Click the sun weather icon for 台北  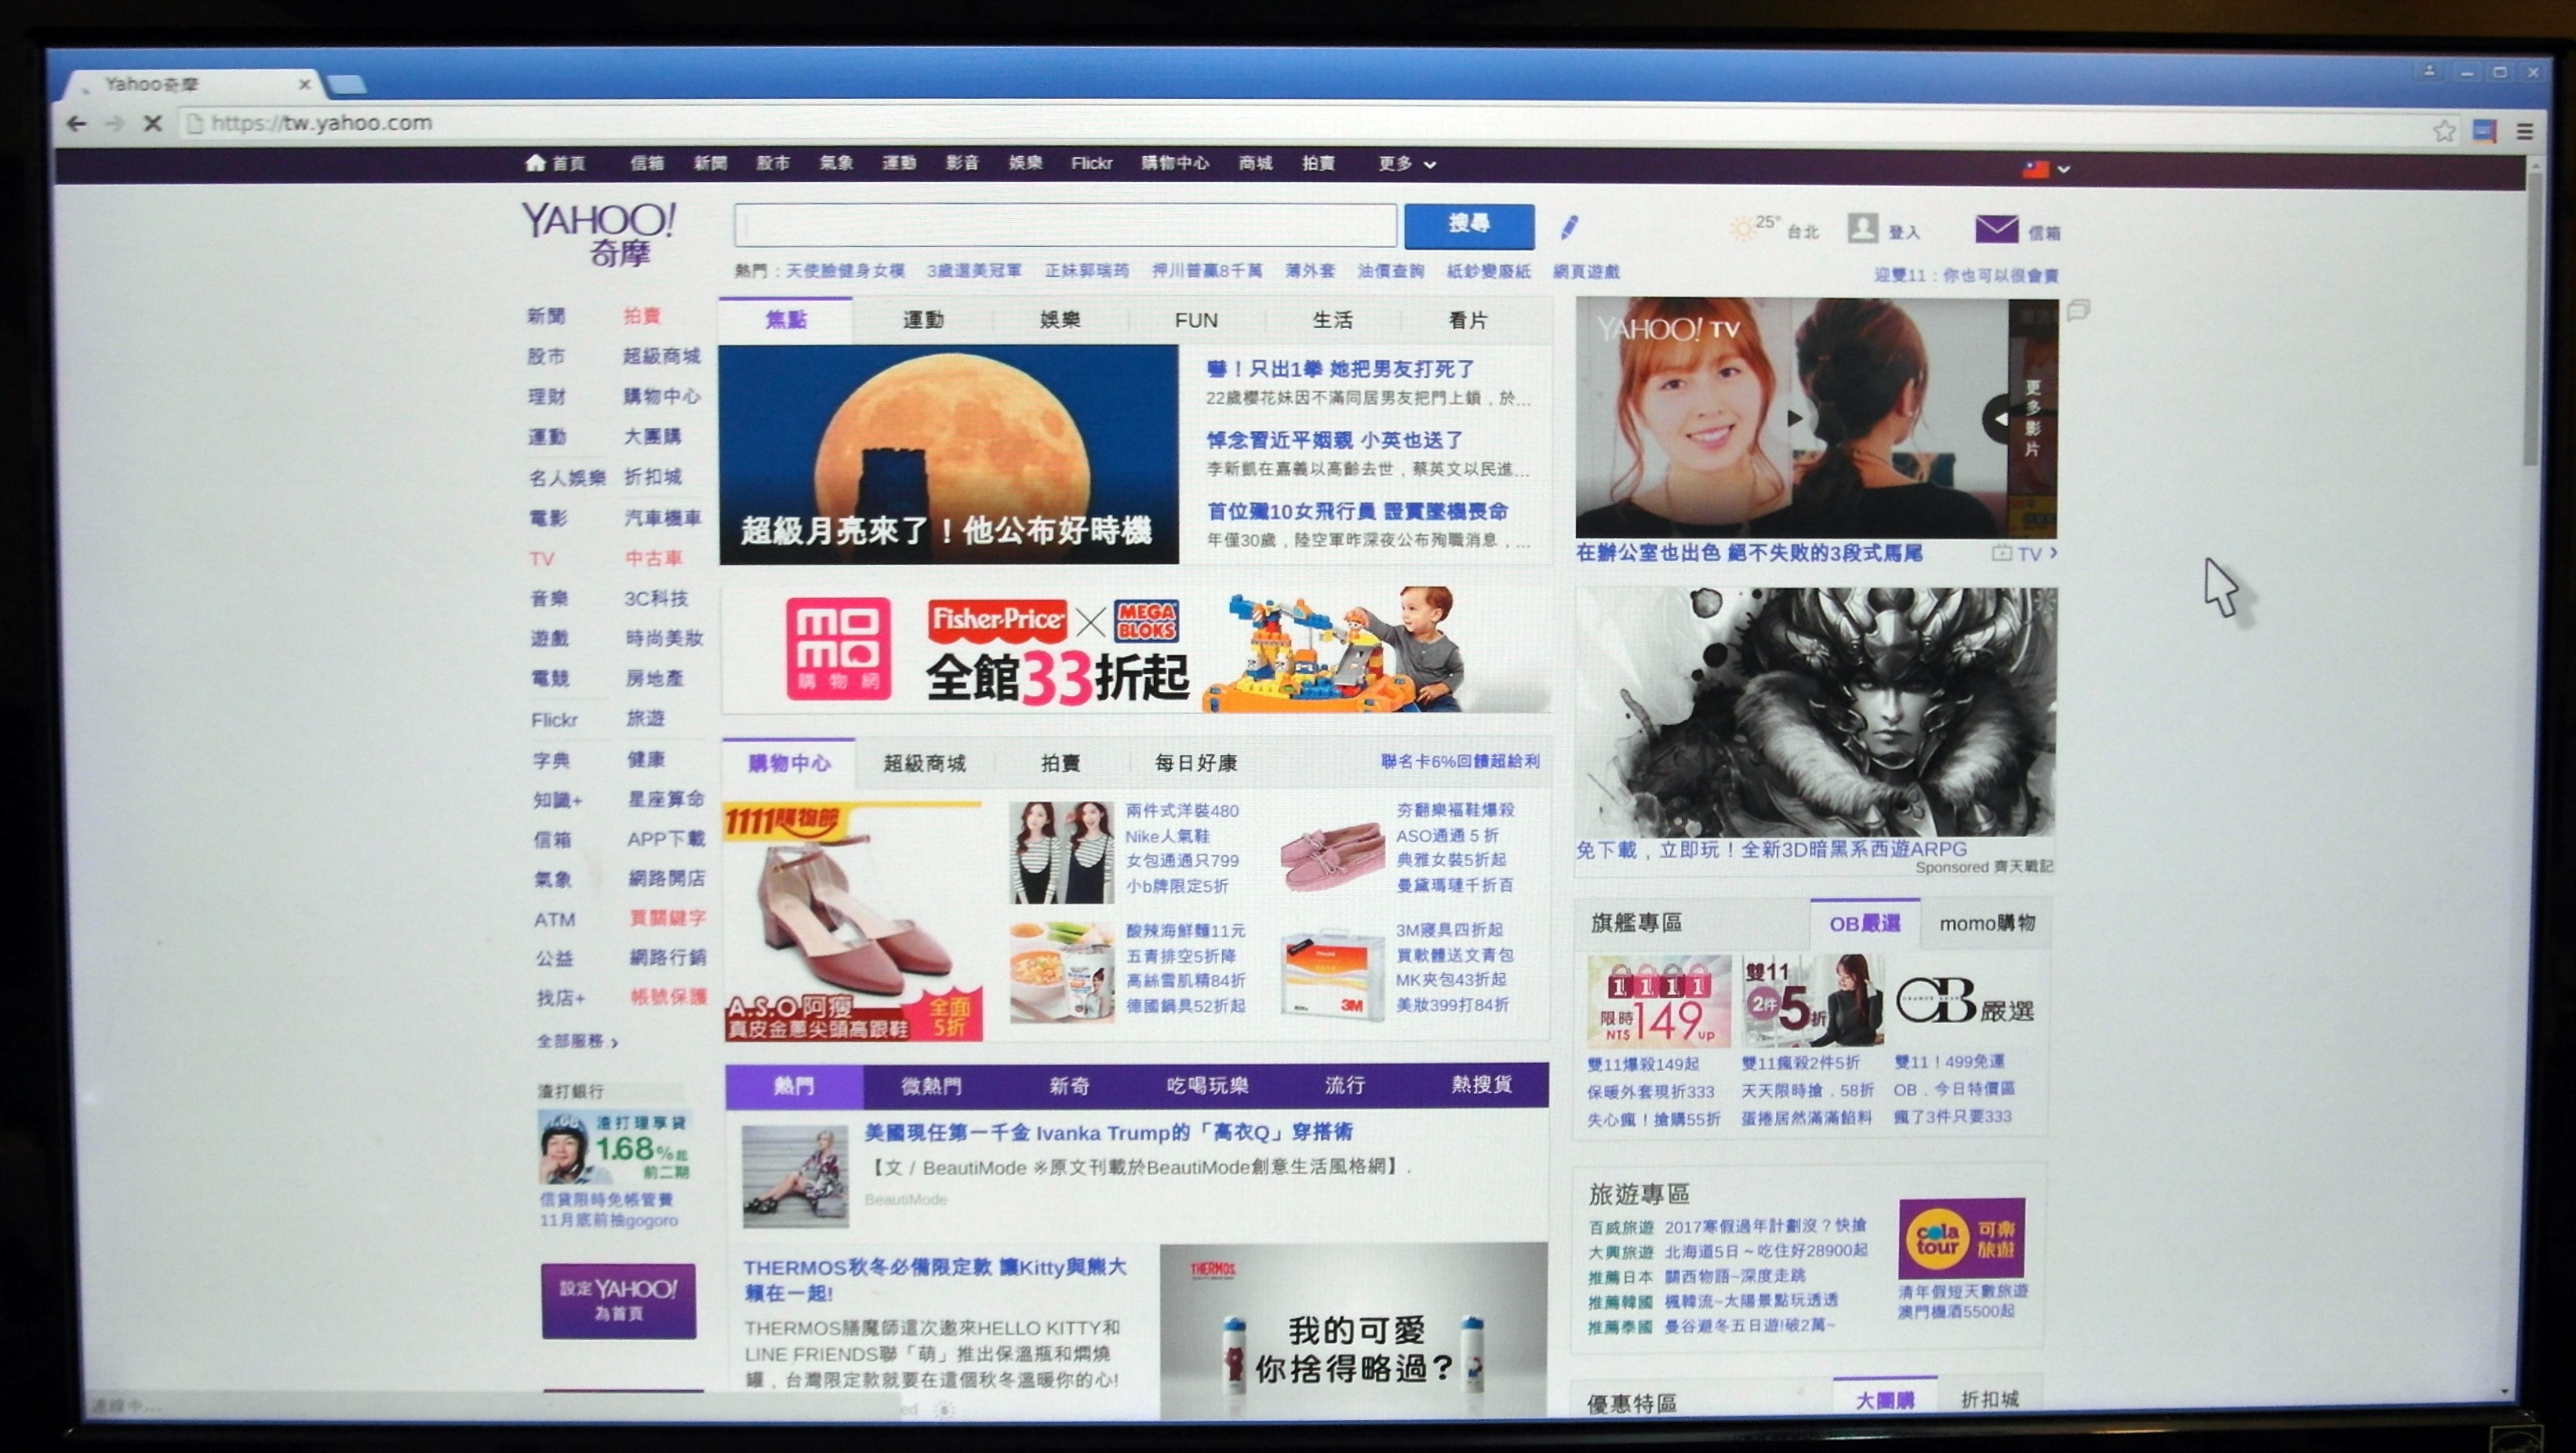coord(1743,228)
